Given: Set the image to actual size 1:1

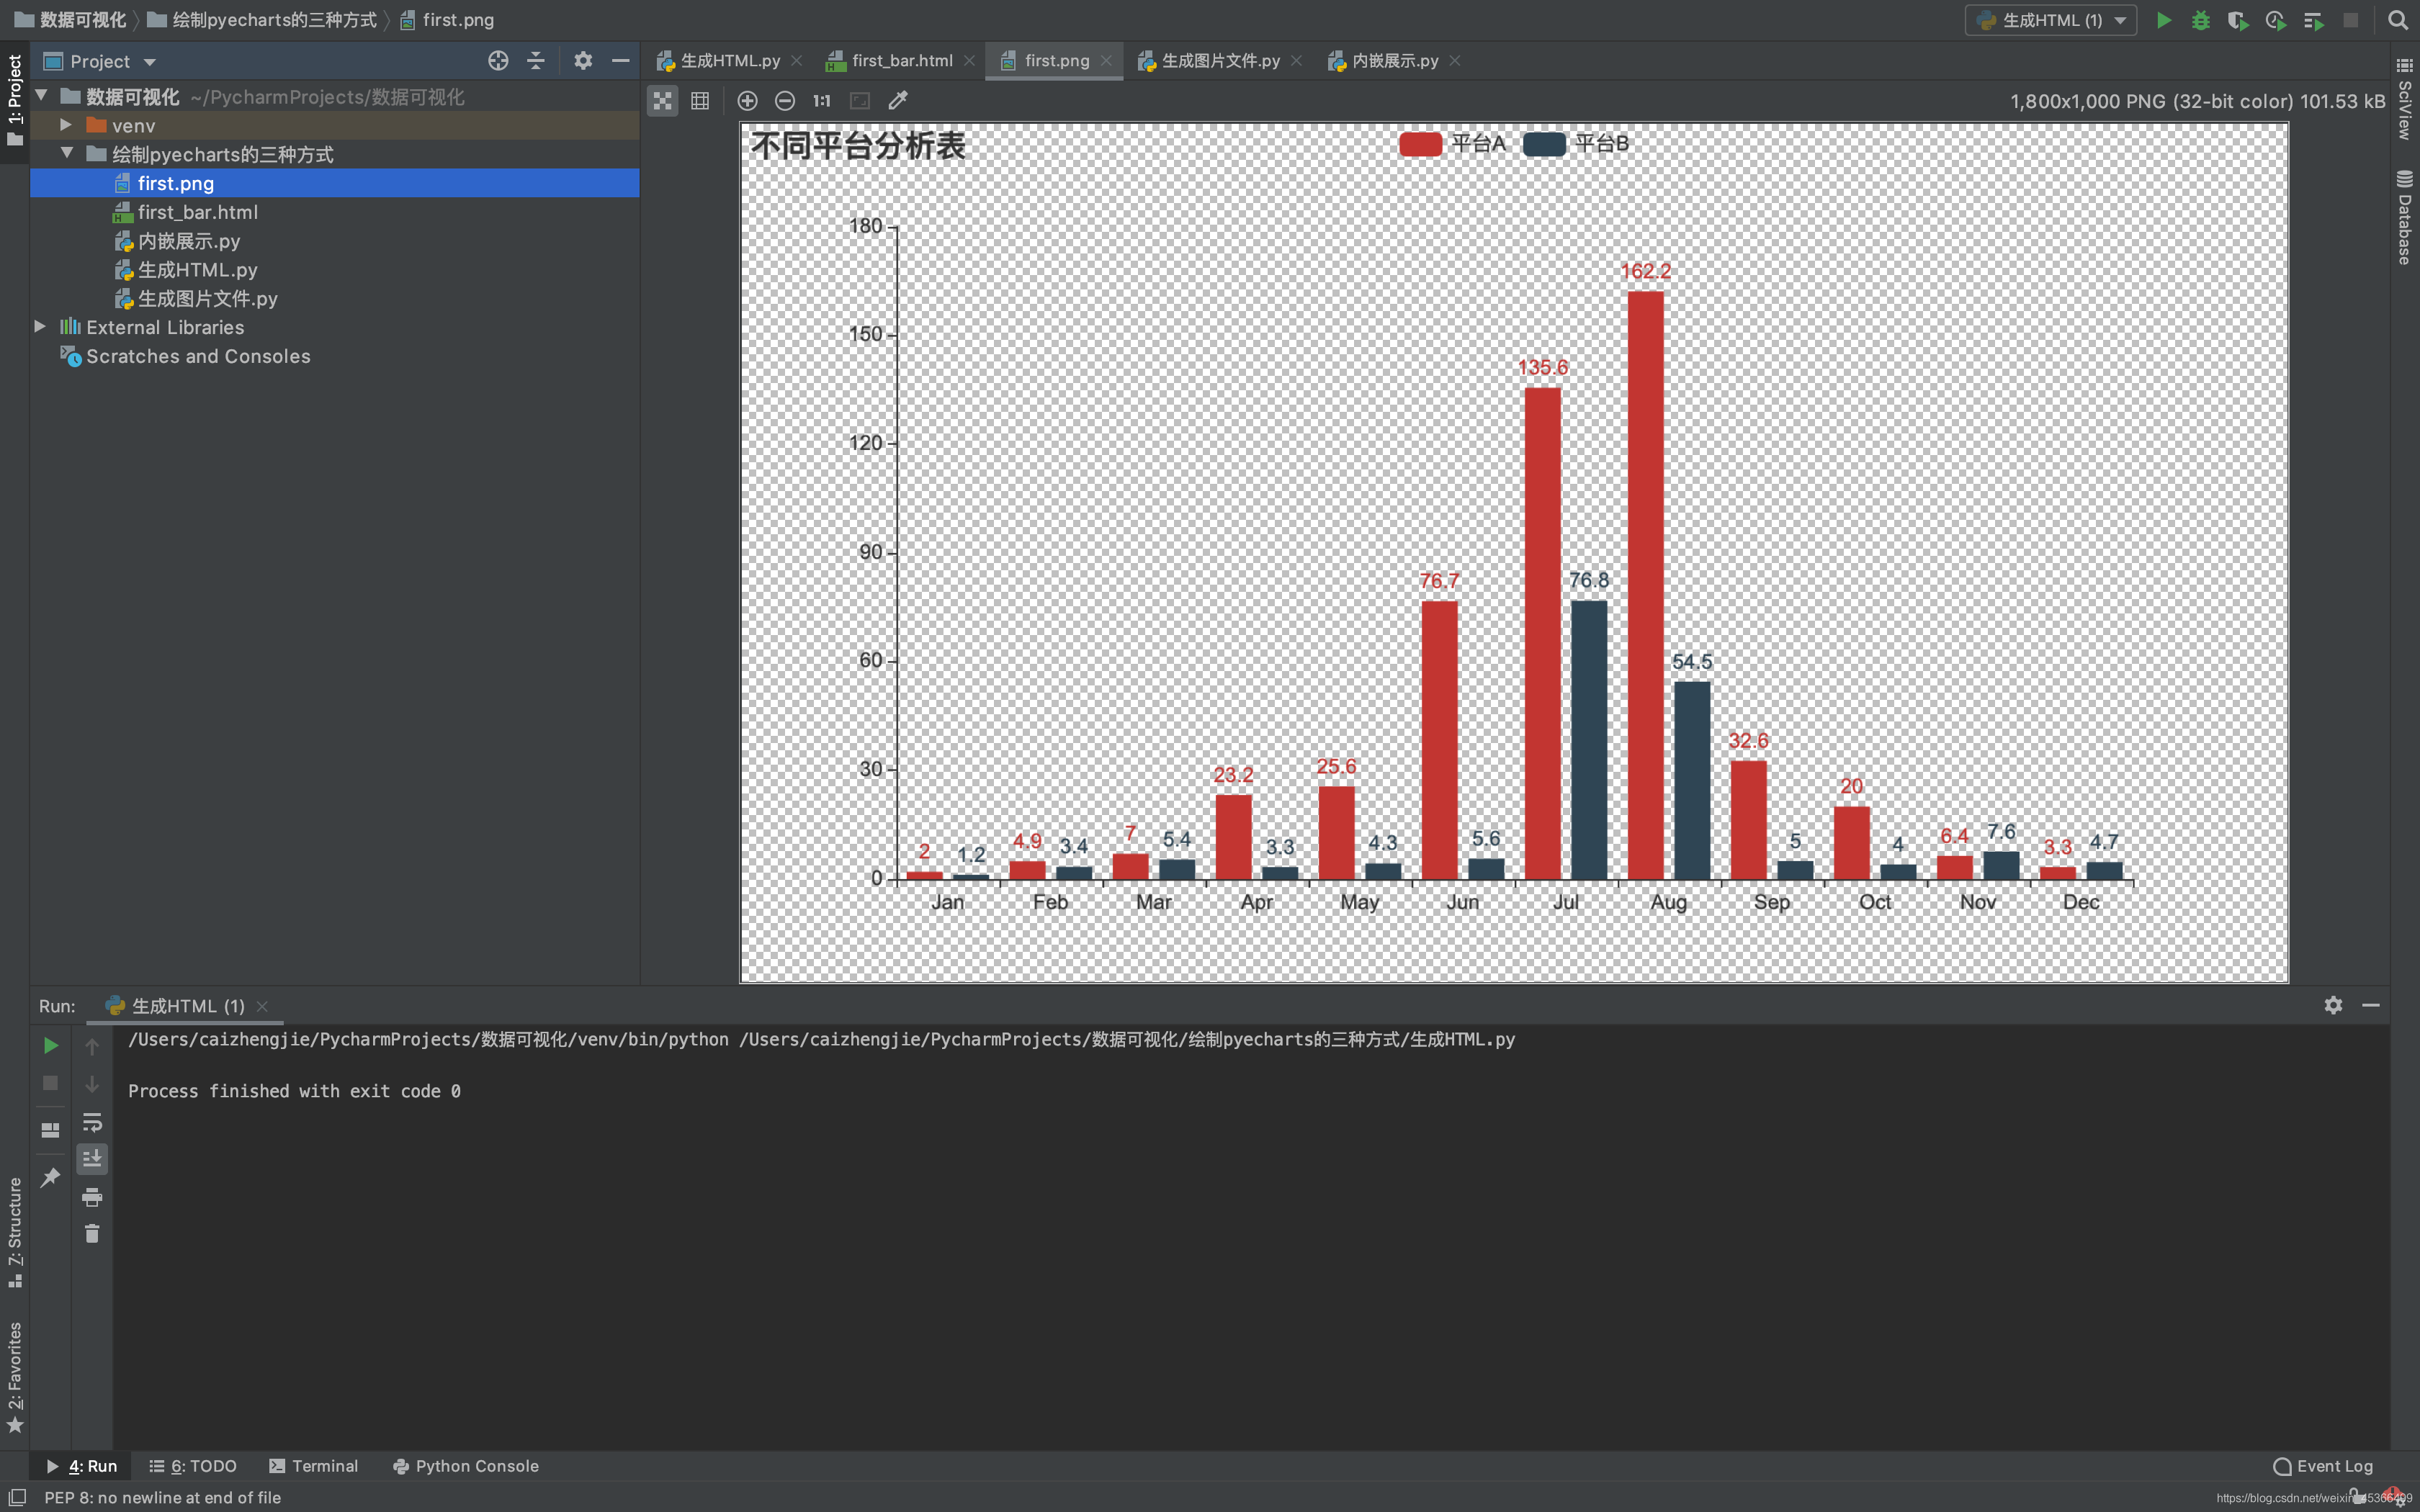Looking at the screenshot, I should (822, 101).
